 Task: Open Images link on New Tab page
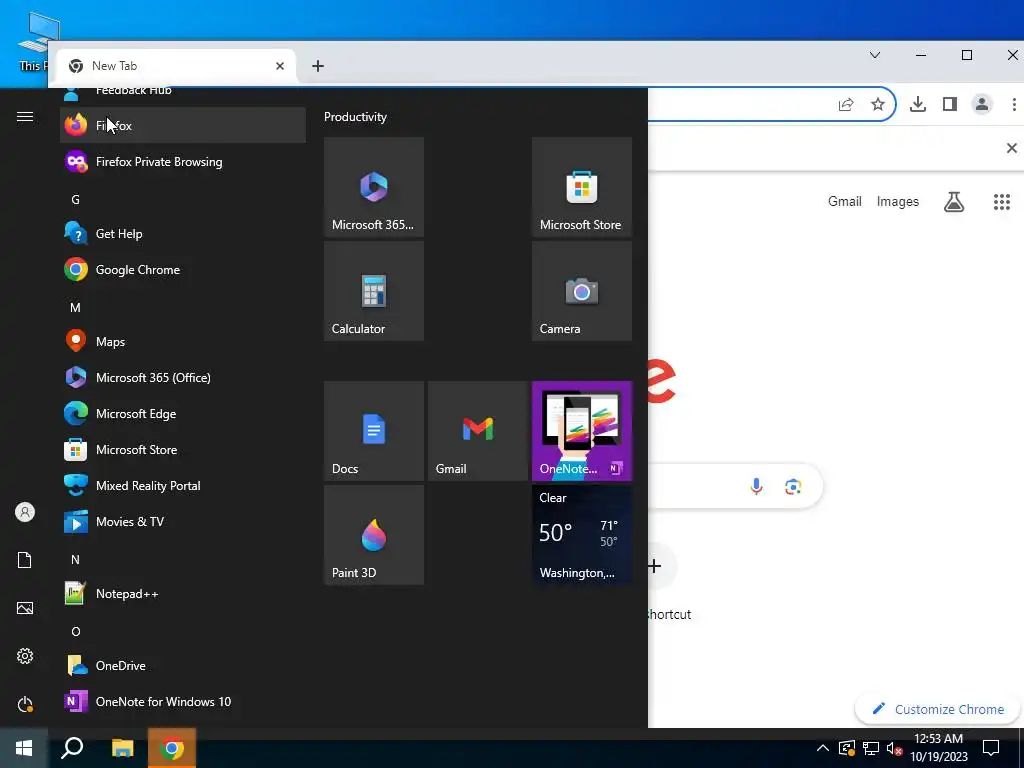(897, 202)
